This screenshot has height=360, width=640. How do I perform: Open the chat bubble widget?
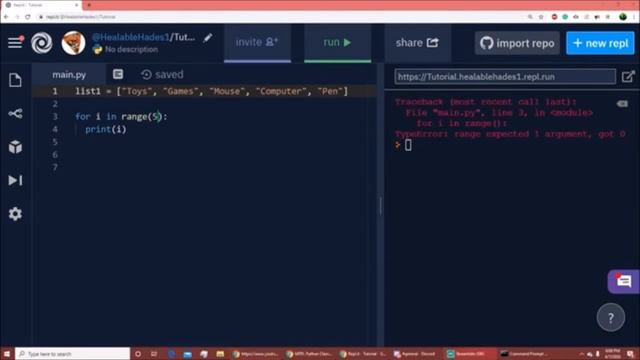(x=623, y=281)
